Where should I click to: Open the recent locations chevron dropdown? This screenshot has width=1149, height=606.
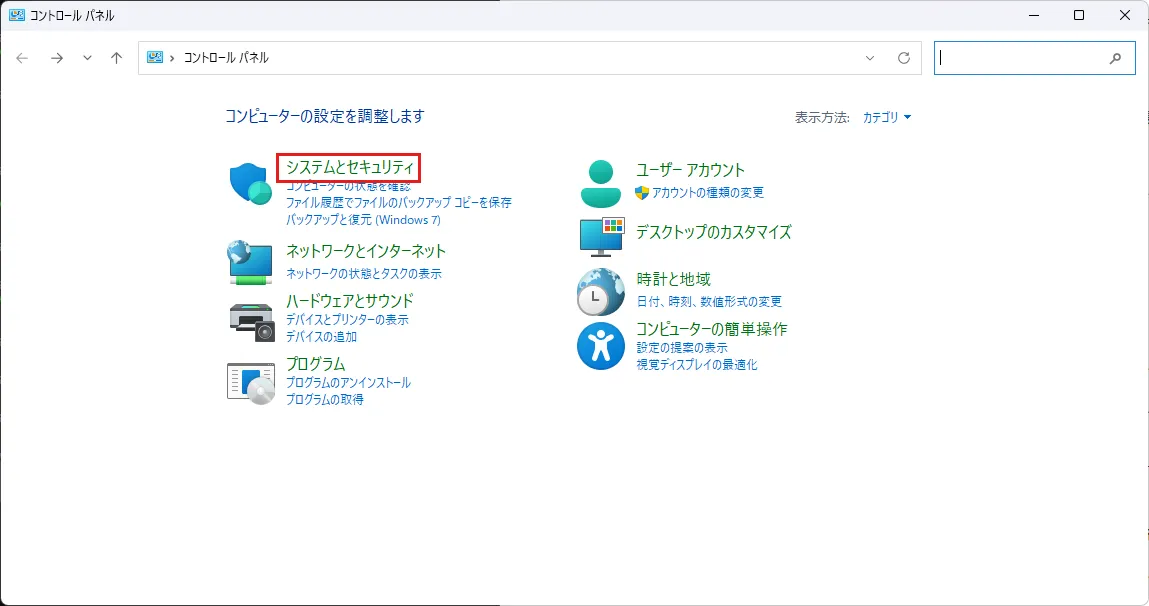(87, 58)
